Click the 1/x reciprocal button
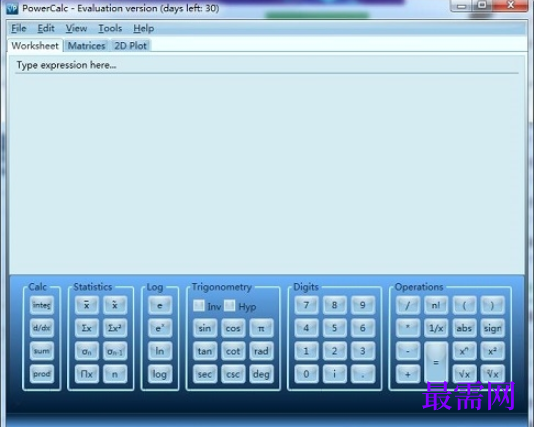The height and width of the screenshot is (427, 534). (x=436, y=328)
